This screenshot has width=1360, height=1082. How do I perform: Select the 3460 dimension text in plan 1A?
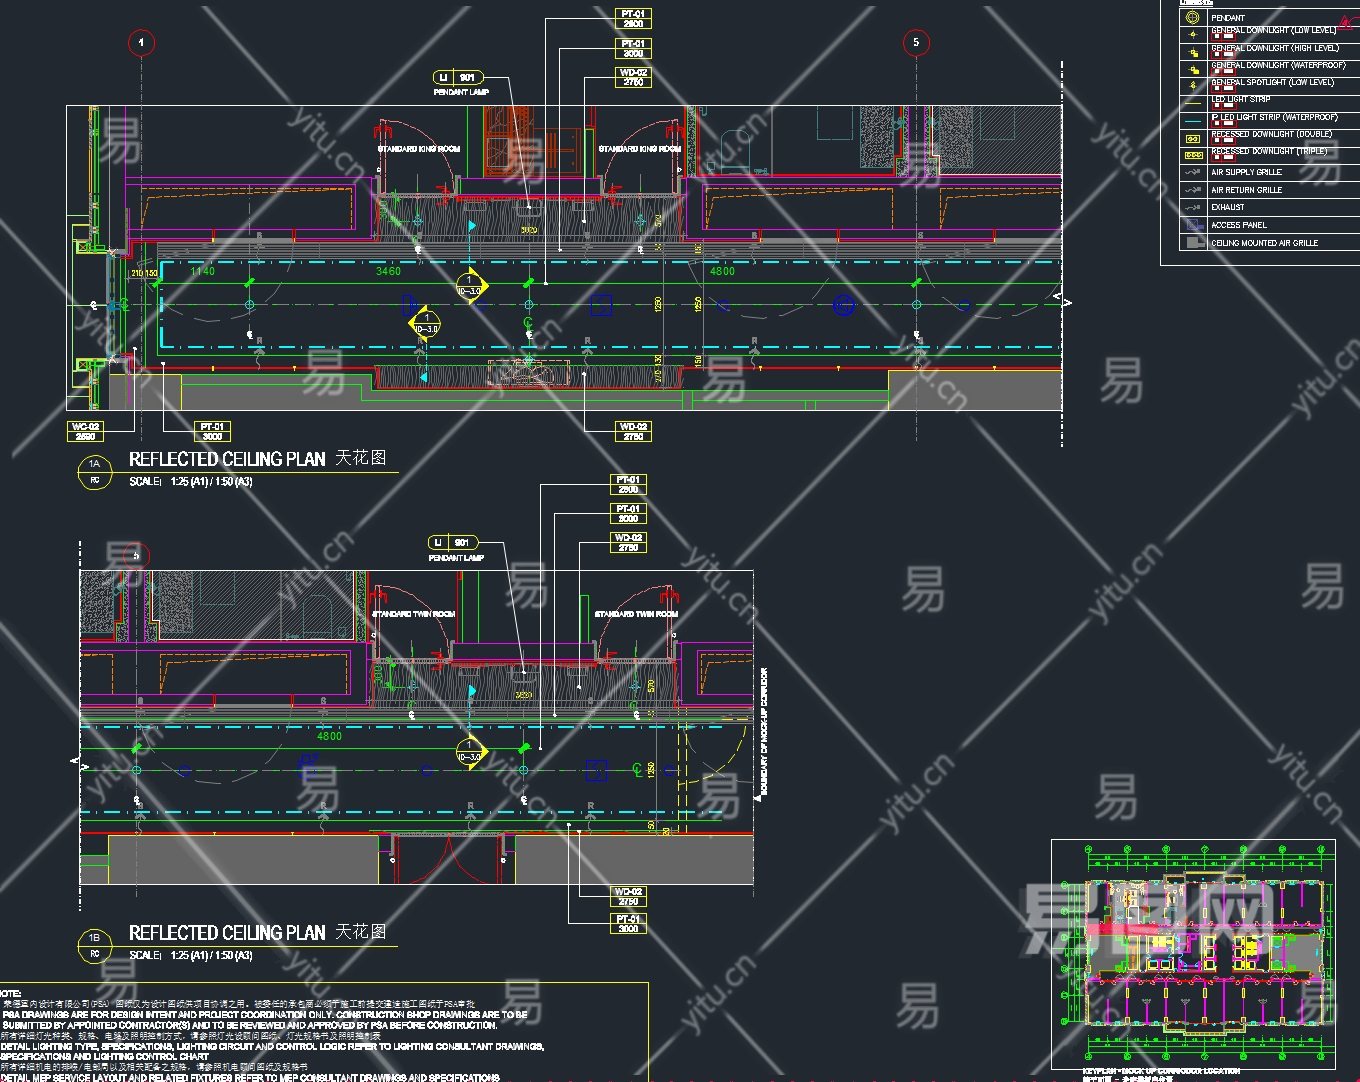coord(388,271)
